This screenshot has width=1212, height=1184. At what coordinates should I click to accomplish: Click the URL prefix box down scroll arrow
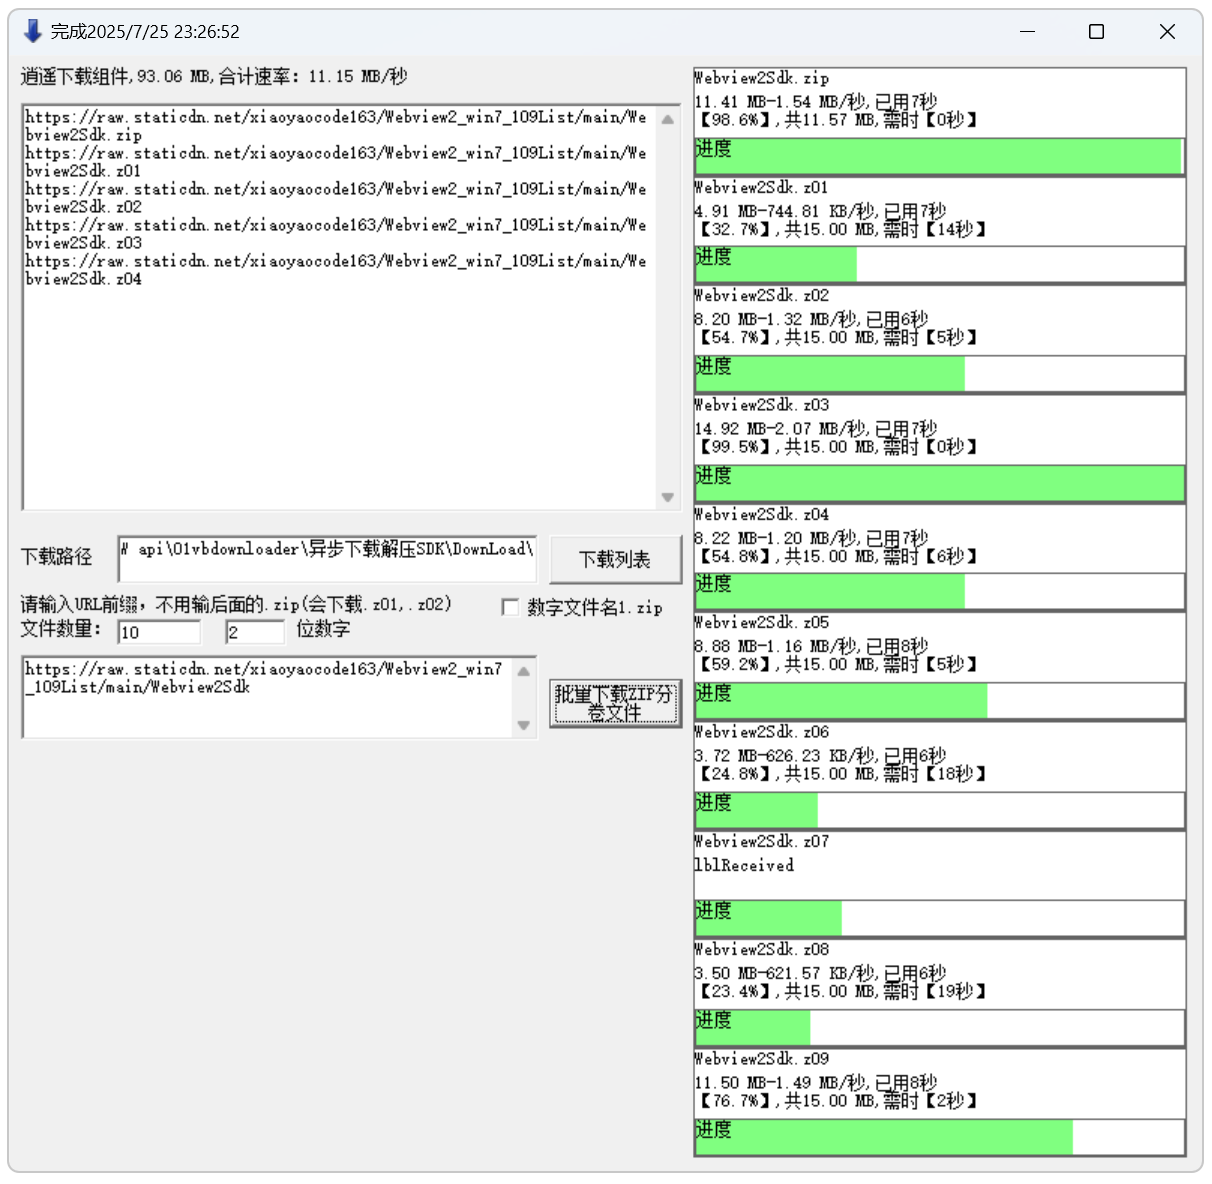coord(524,725)
